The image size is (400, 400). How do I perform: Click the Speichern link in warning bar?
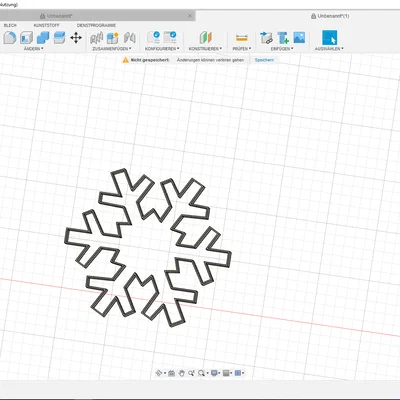pyautogui.click(x=264, y=60)
